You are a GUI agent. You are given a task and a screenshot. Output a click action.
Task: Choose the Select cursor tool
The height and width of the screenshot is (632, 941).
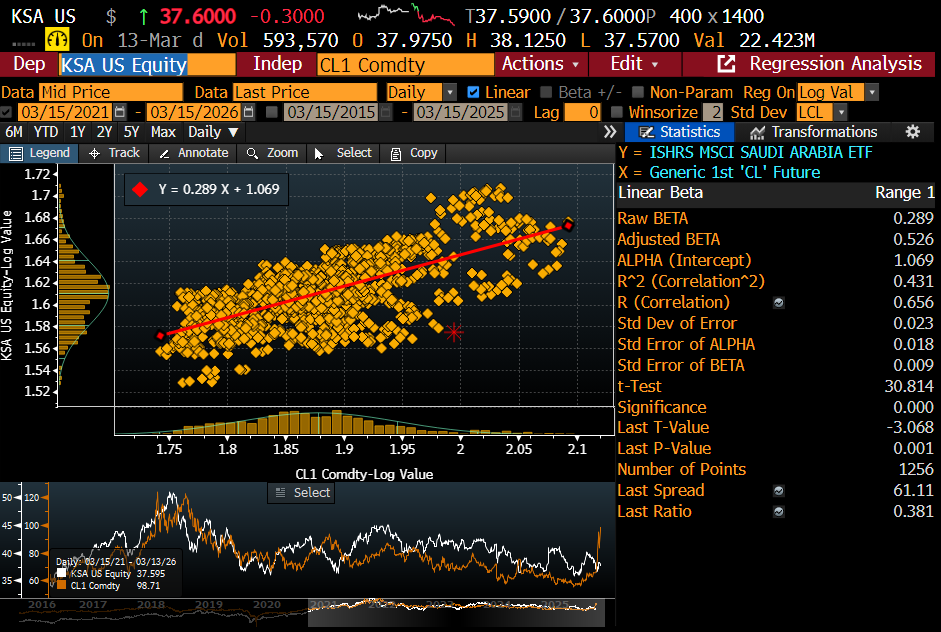[342, 153]
